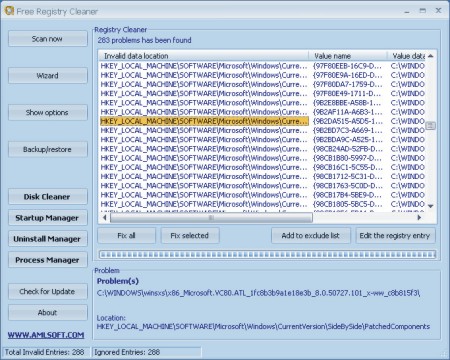Click Fix selected button

pyautogui.click(x=190, y=236)
